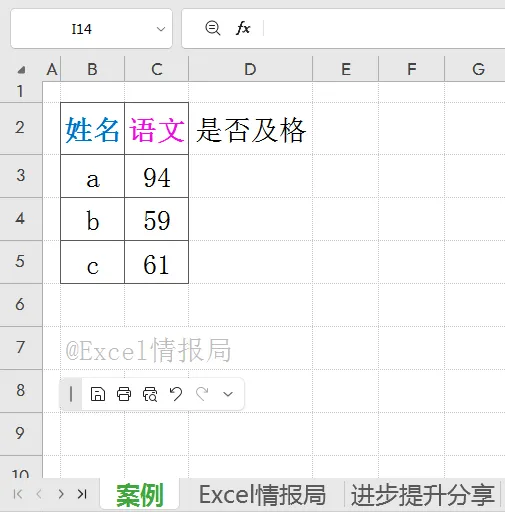This screenshot has width=505, height=512.
Task: Select column F header
Action: coord(412,69)
